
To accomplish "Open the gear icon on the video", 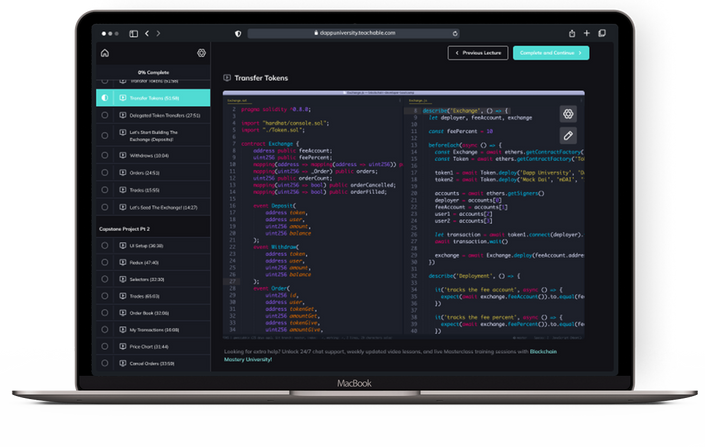I will [568, 114].
